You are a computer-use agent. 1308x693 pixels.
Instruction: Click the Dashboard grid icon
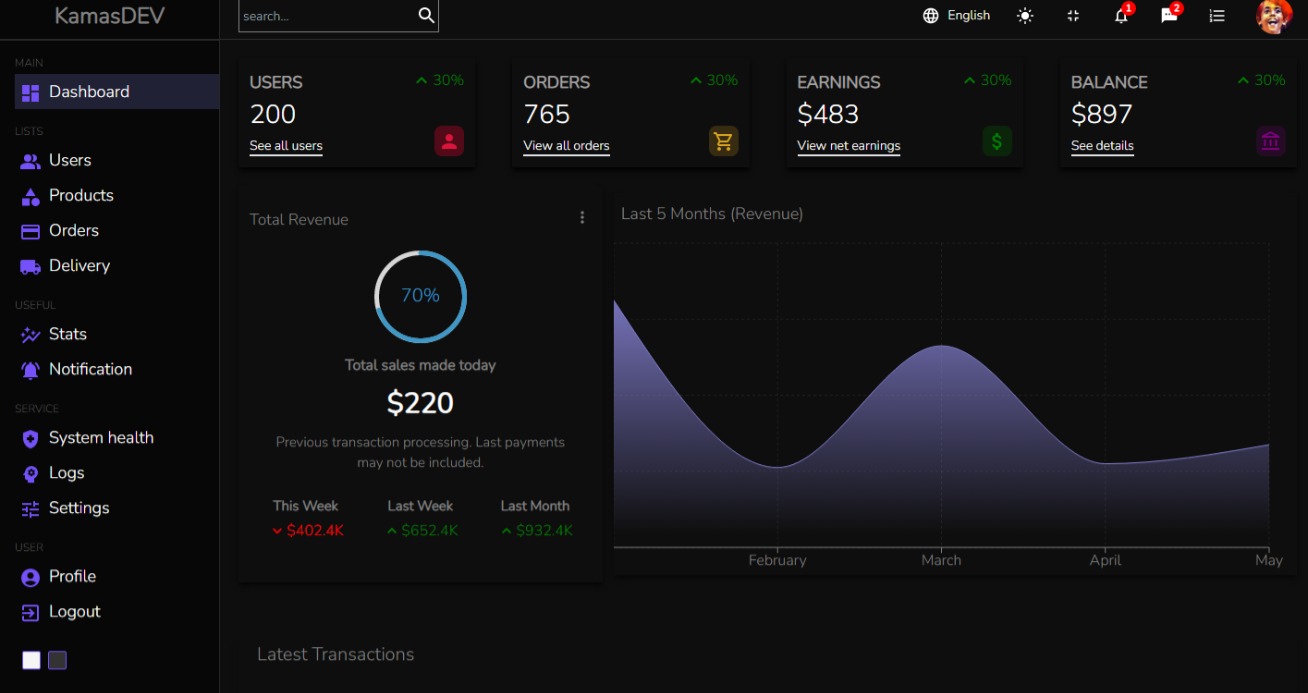click(x=30, y=92)
